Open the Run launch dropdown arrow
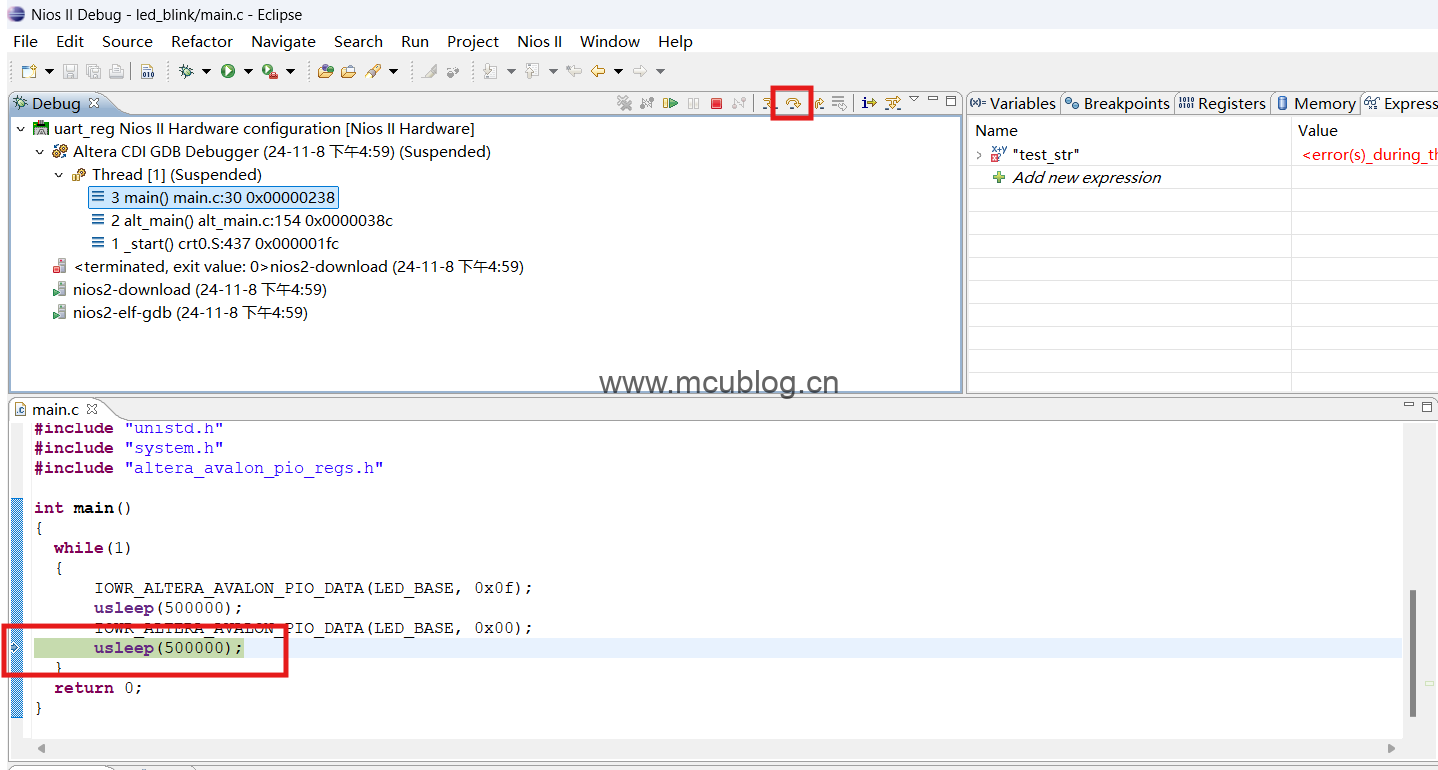 (248, 71)
